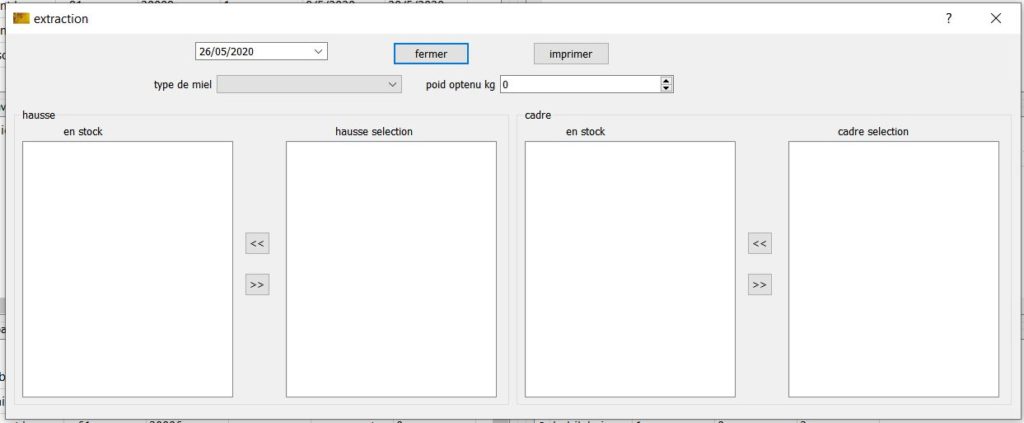The width and height of the screenshot is (1024, 423).
Task: Close the extraction dialog window
Action: pos(995,19)
